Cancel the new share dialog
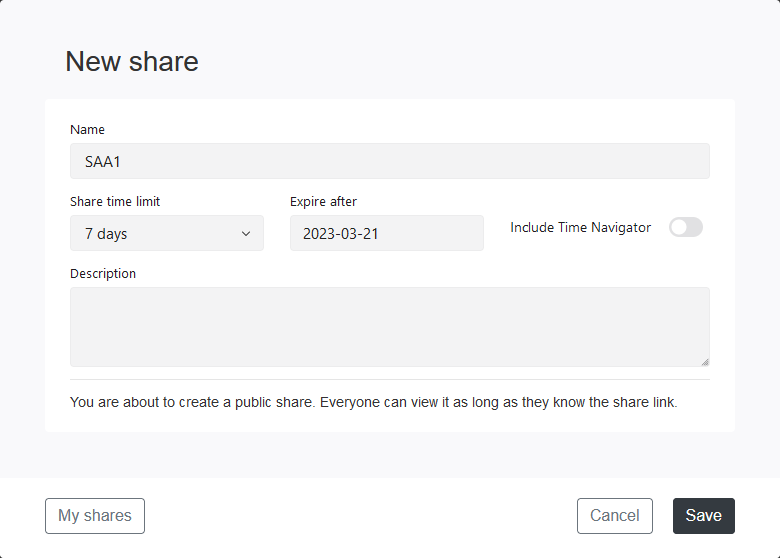This screenshot has width=780, height=558. click(615, 516)
